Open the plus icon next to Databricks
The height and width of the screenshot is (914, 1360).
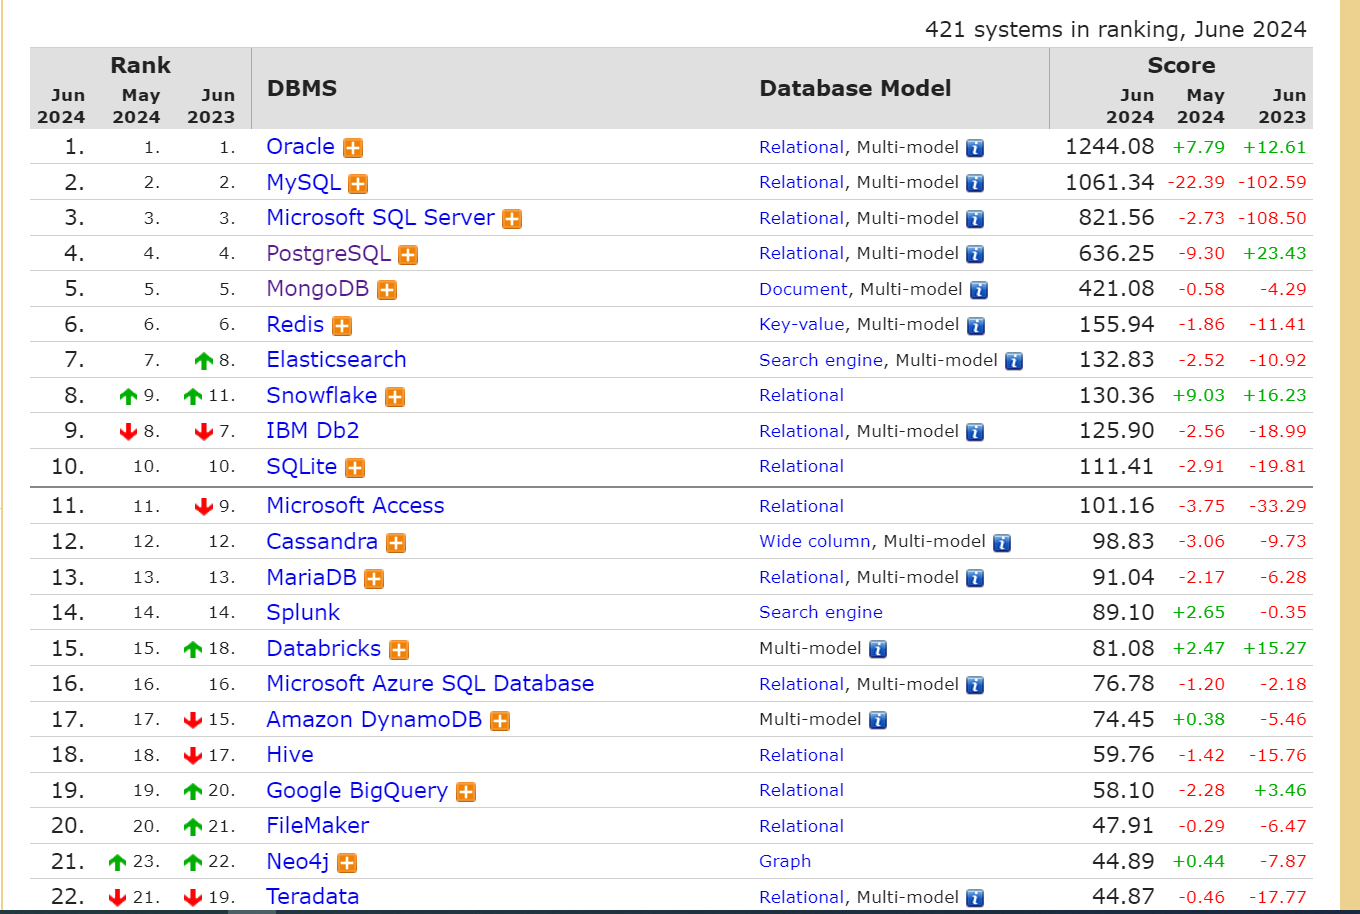pyautogui.click(x=399, y=650)
